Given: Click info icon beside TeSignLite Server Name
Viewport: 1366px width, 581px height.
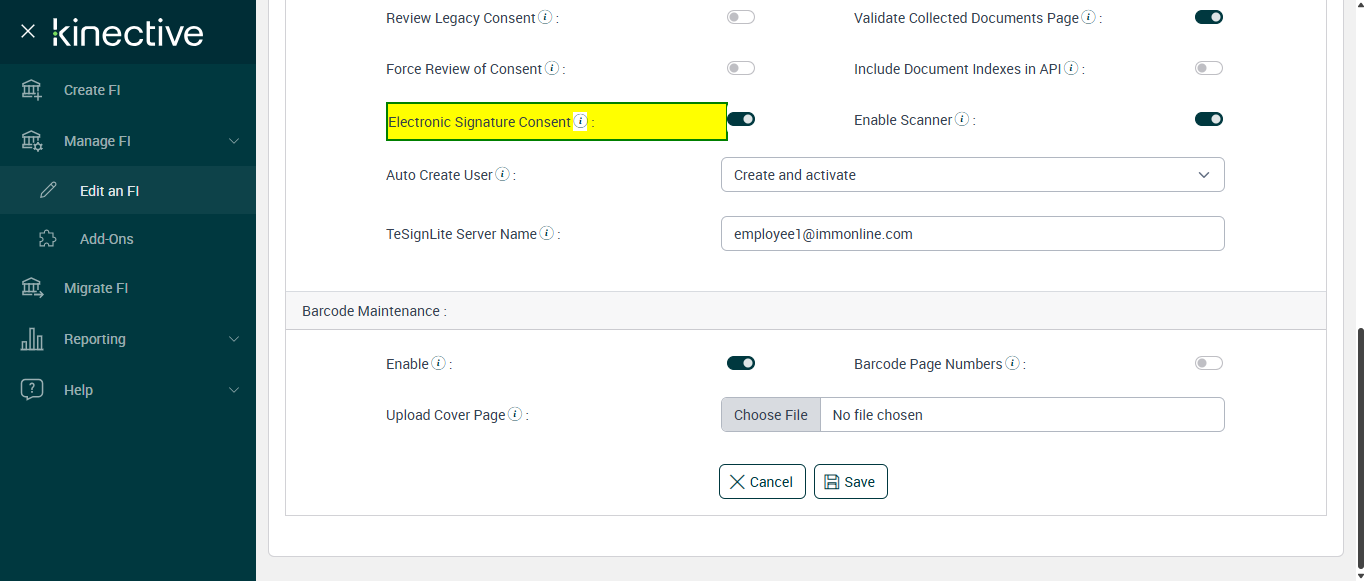Looking at the screenshot, I should tap(547, 234).
